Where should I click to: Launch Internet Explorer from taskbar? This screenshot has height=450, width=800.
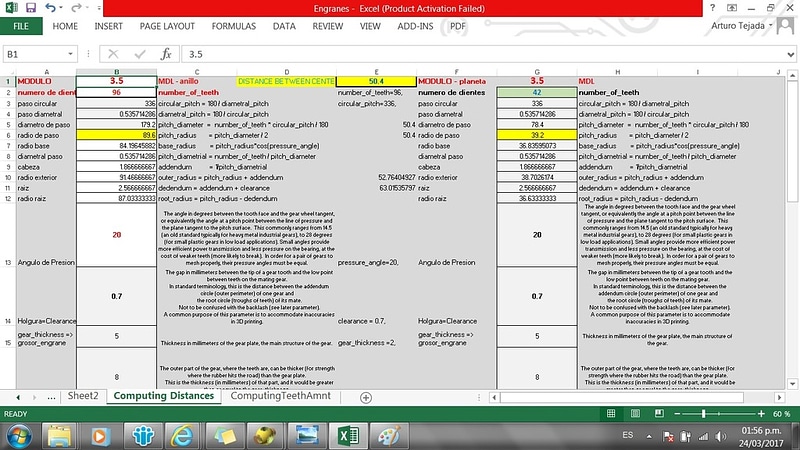(x=182, y=436)
